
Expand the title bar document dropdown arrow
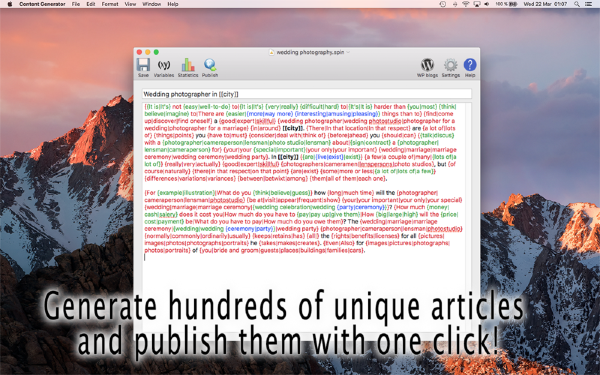point(348,52)
